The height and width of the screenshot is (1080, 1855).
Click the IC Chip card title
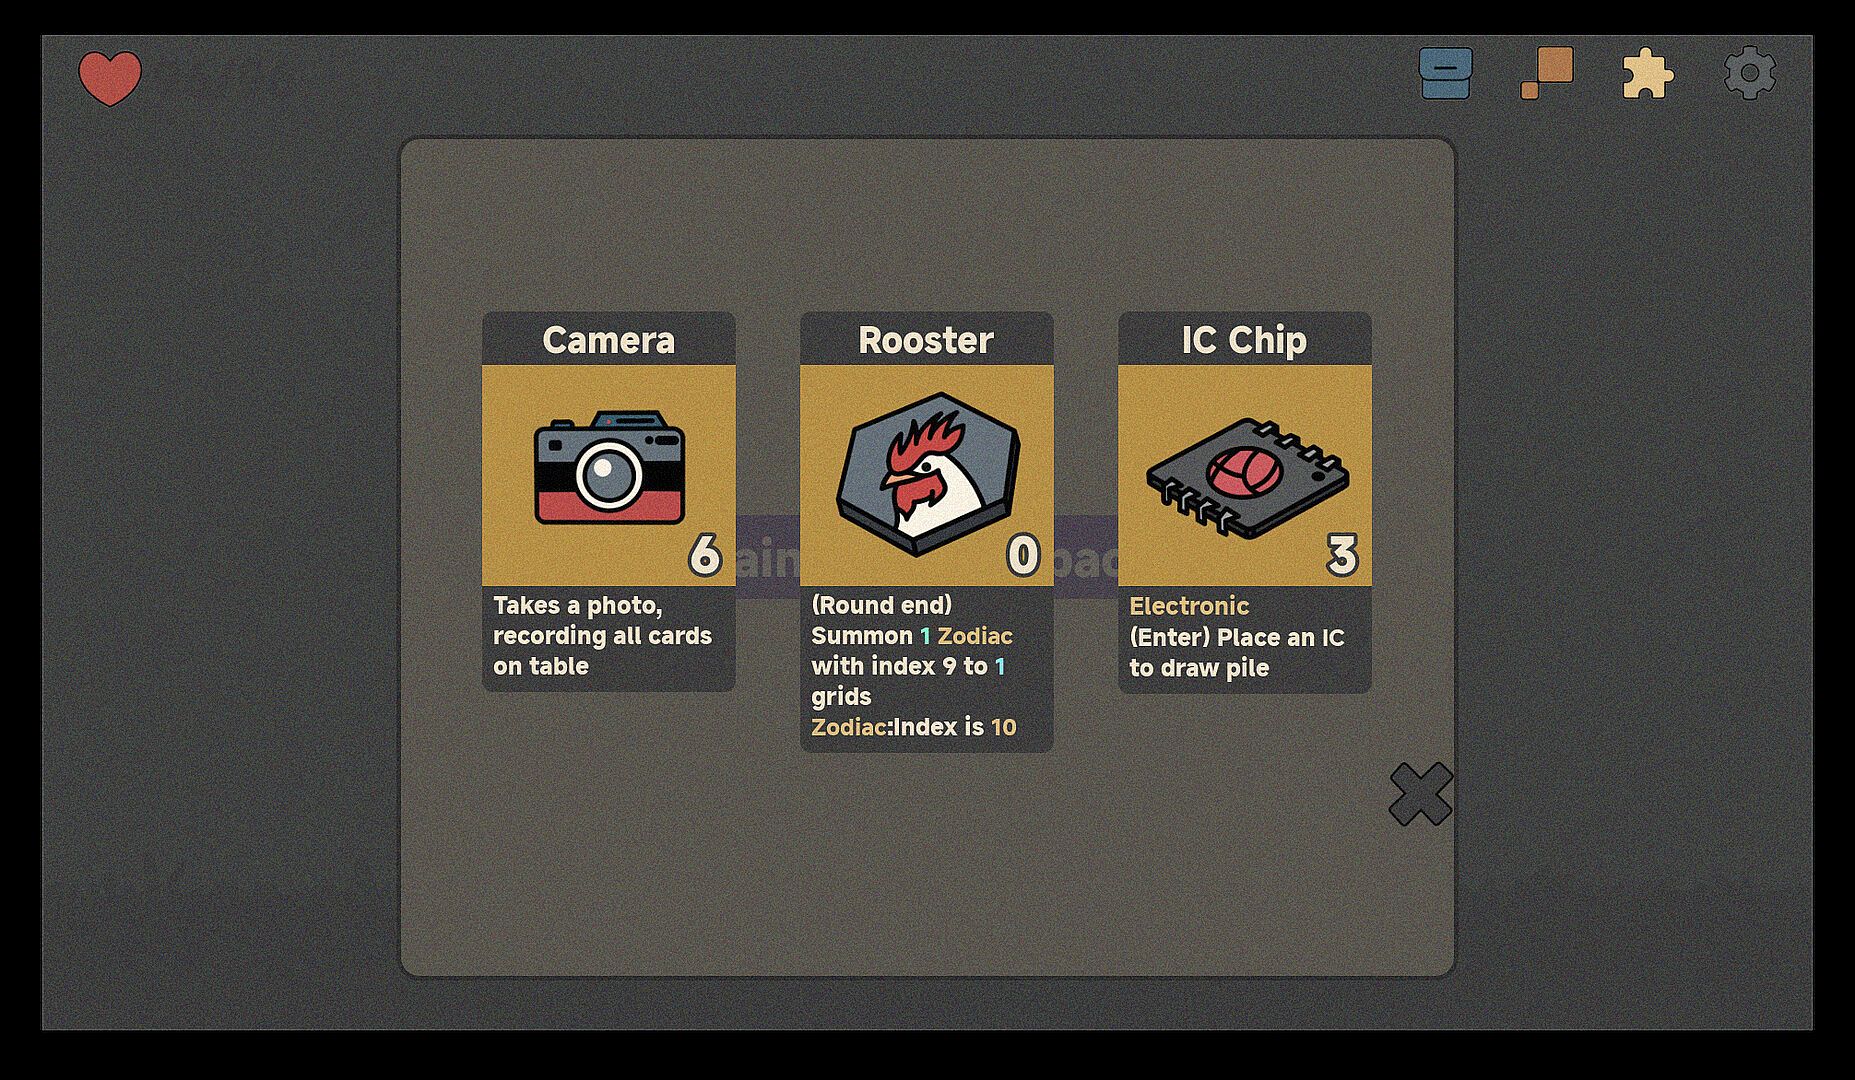click(1244, 340)
